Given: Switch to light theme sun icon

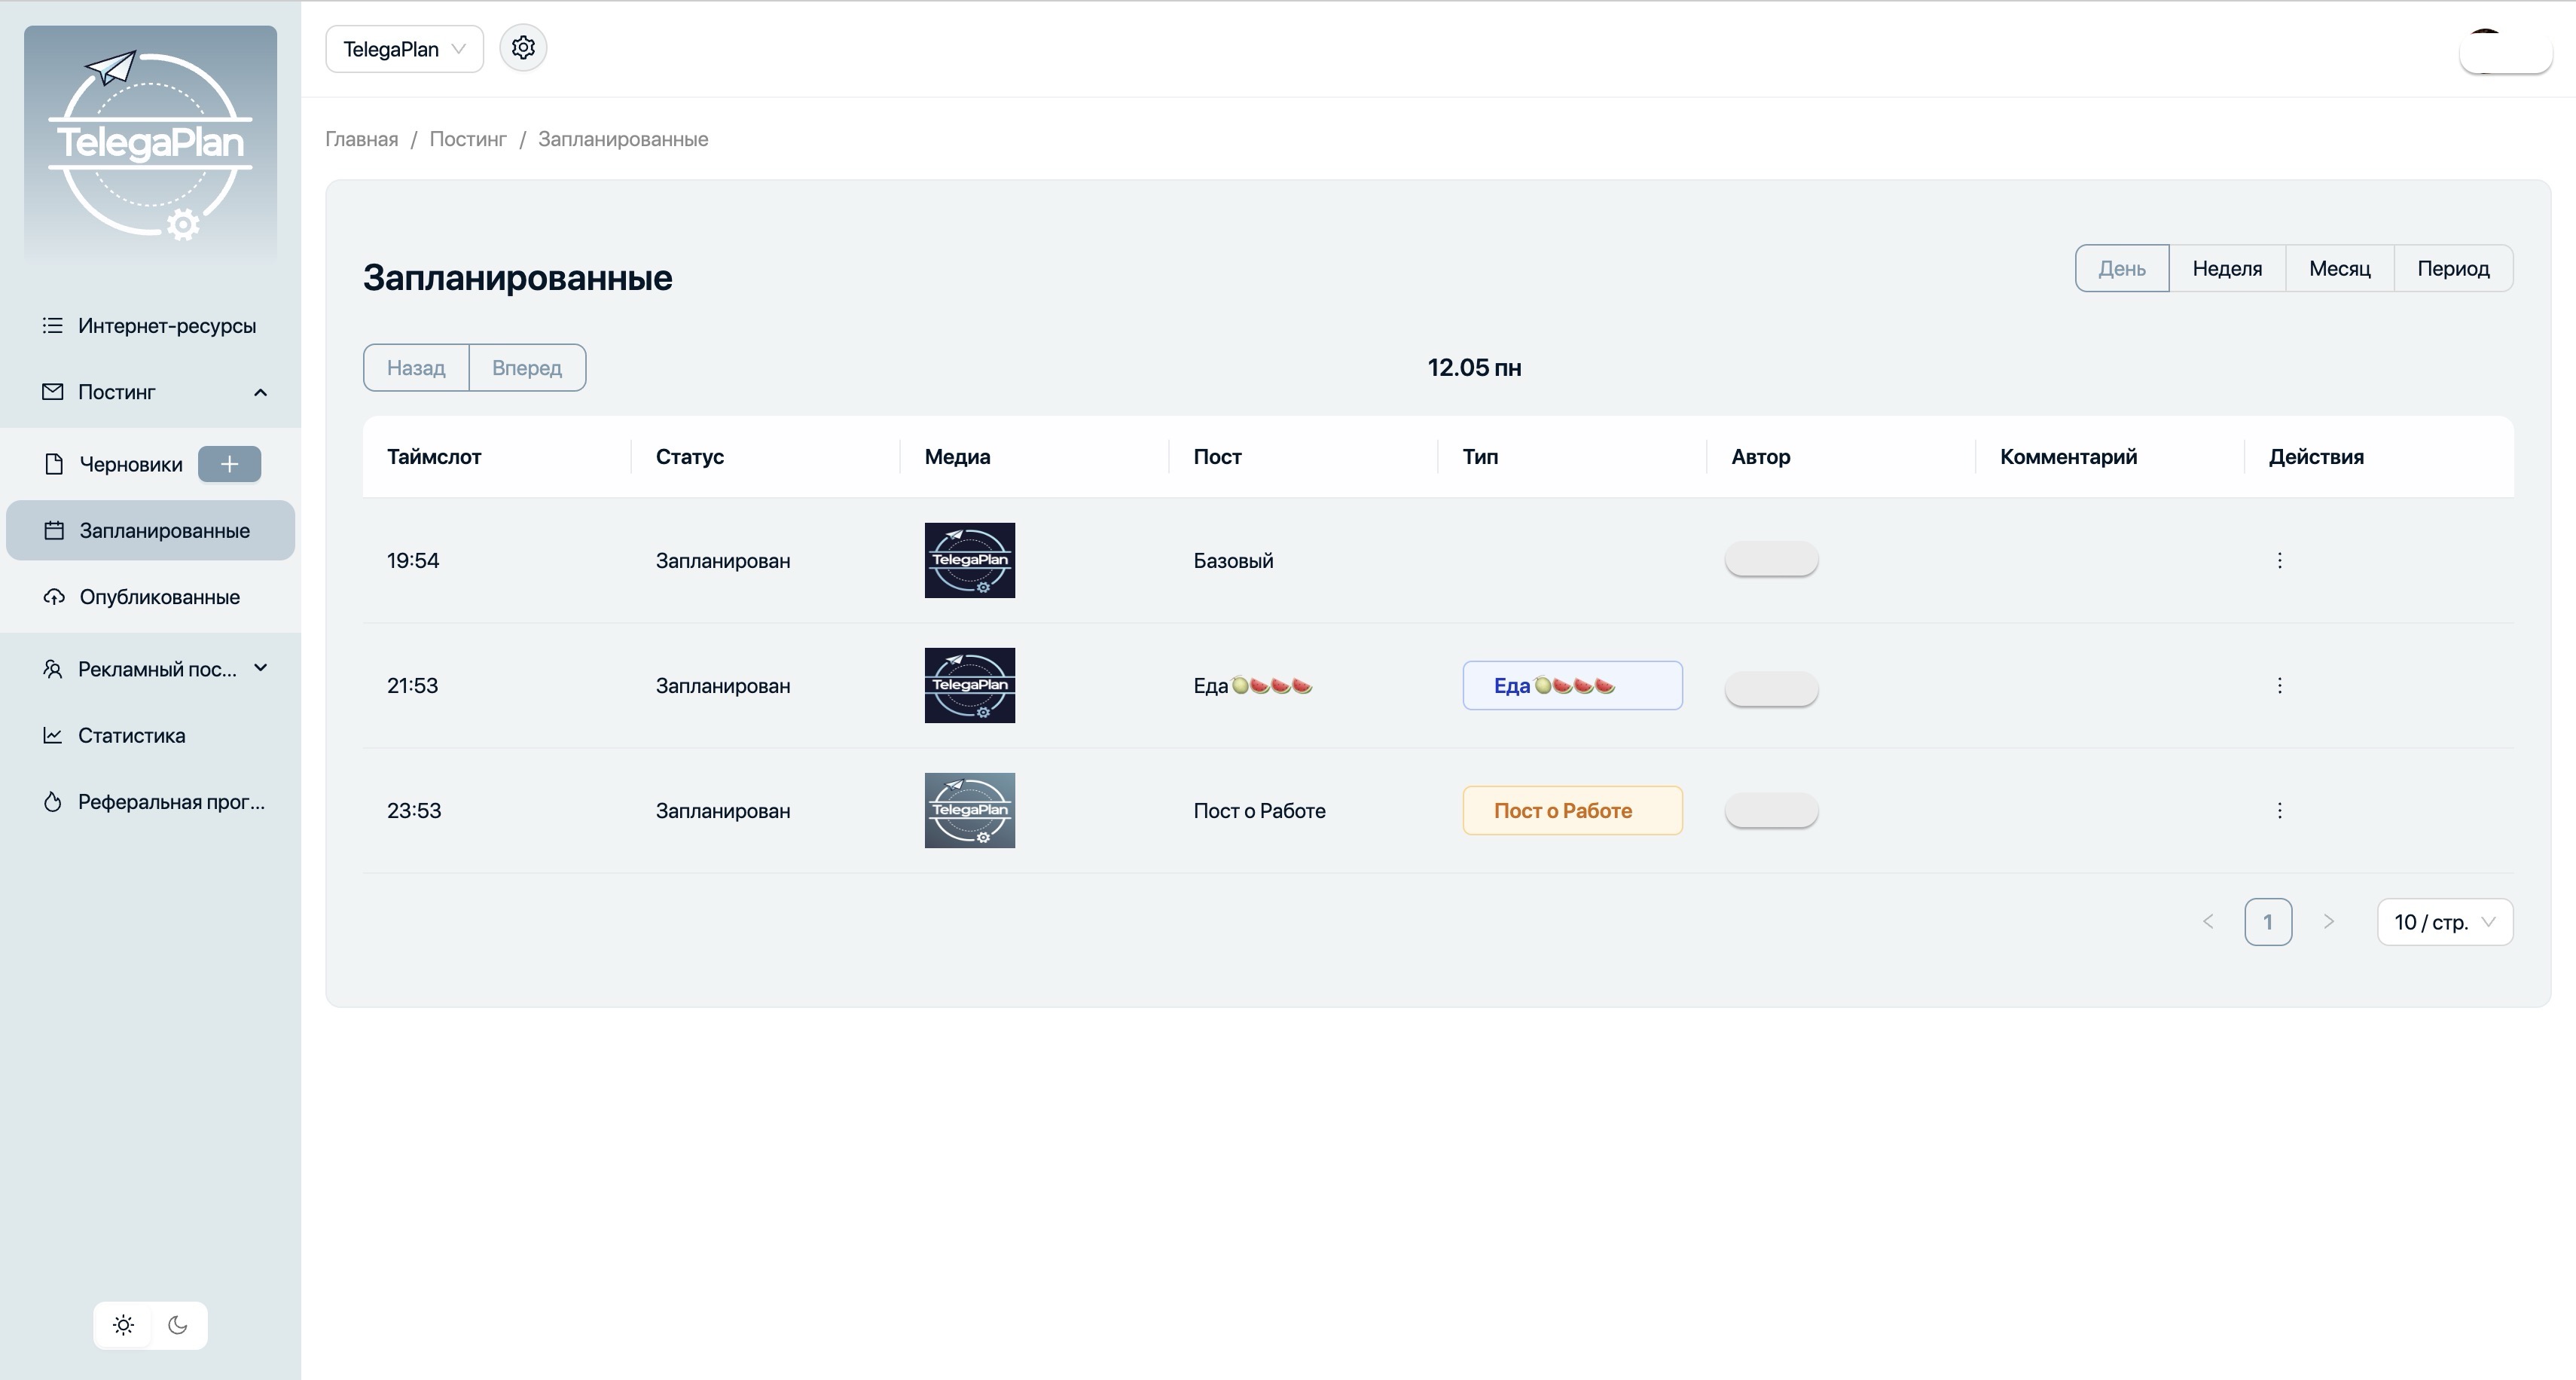Looking at the screenshot, I should (123, 1325).
